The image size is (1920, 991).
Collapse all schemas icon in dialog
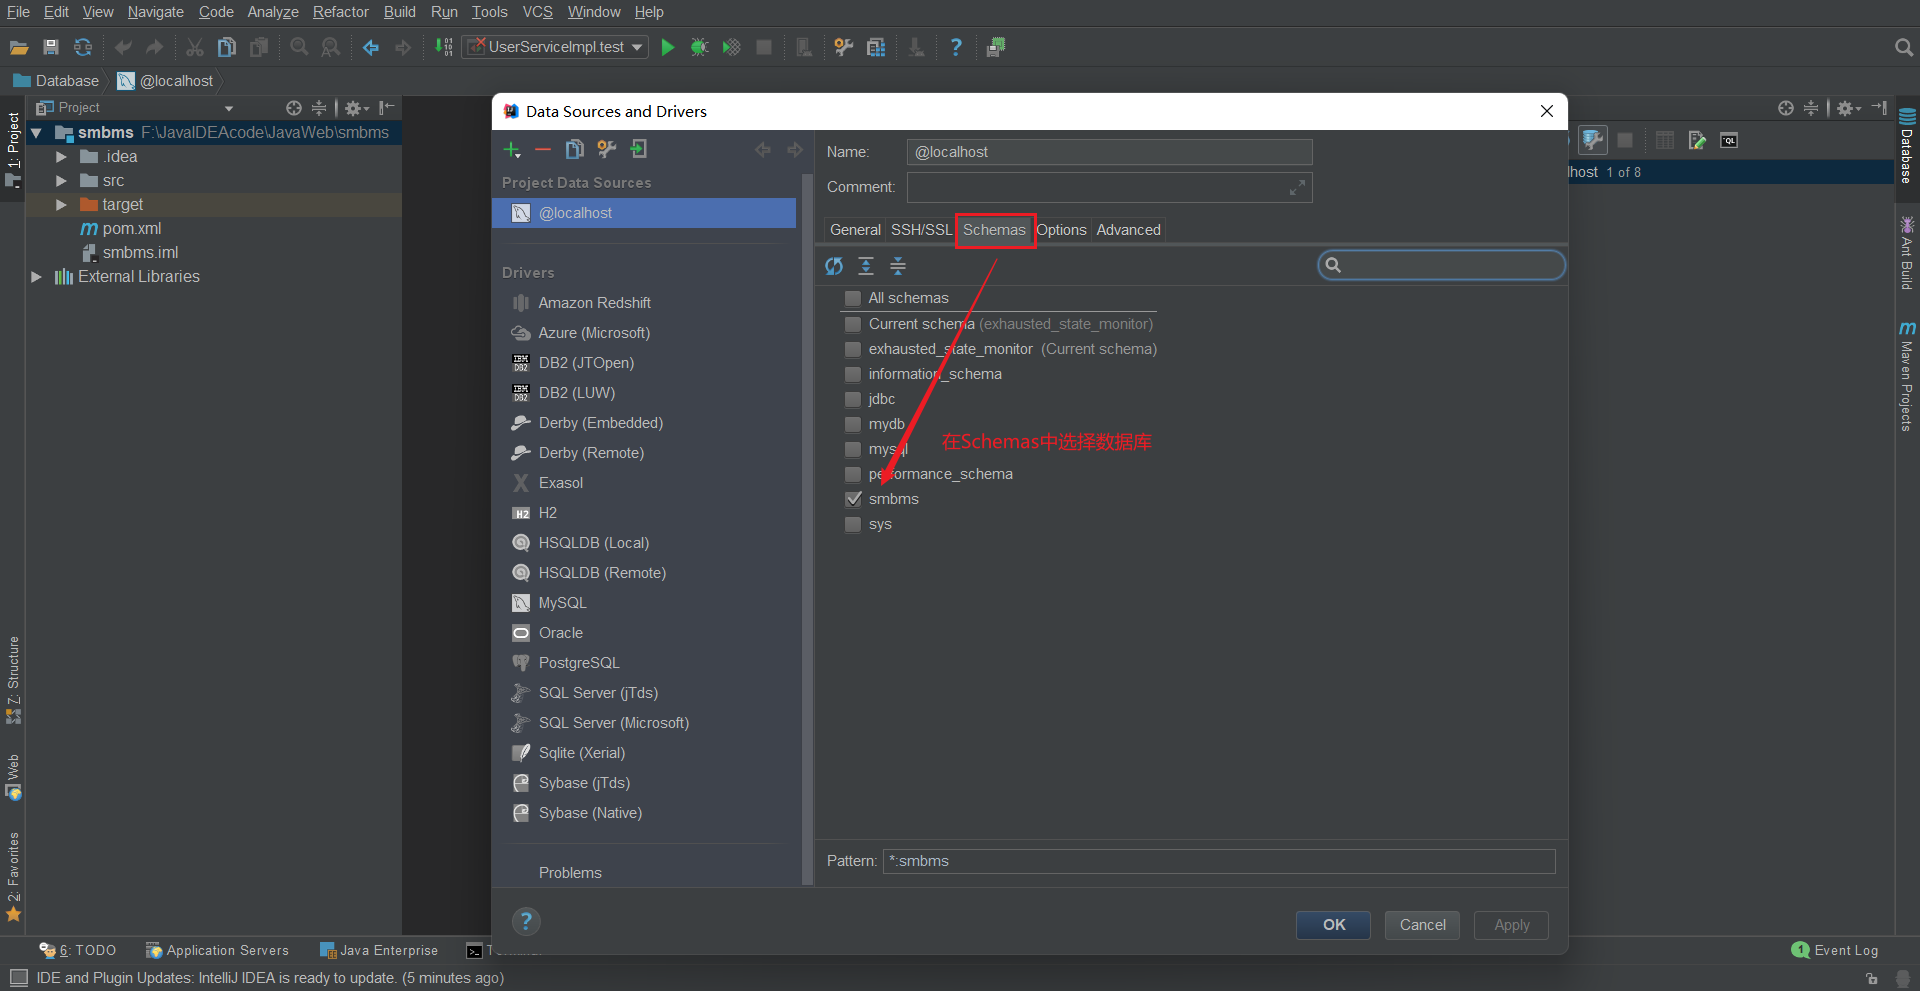(x=898, y=266)
